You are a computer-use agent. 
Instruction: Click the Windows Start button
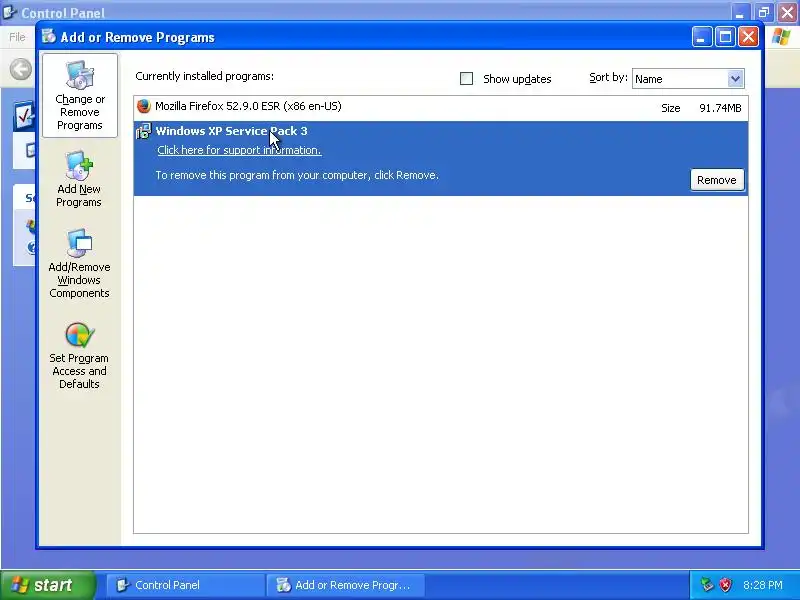point(47,585)
